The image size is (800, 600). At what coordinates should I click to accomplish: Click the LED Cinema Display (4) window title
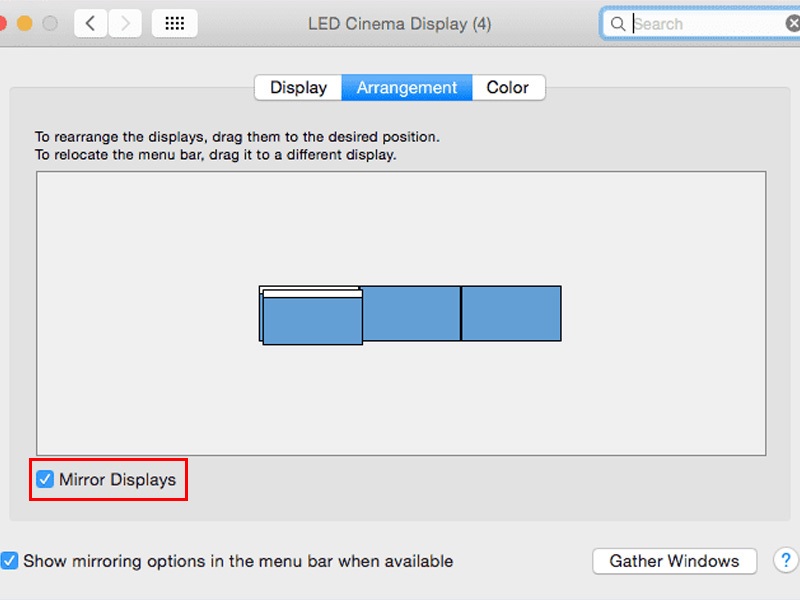coord(399,23)
